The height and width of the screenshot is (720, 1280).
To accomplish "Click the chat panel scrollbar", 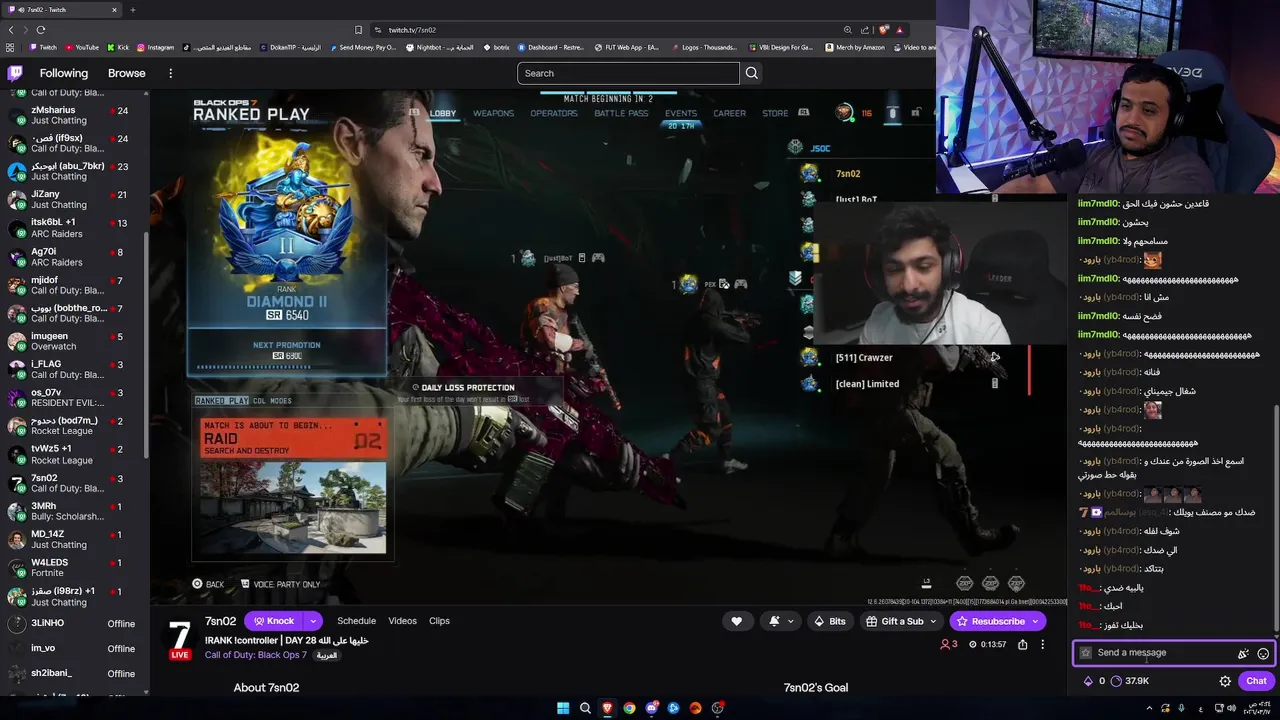I will point(1277,520).
